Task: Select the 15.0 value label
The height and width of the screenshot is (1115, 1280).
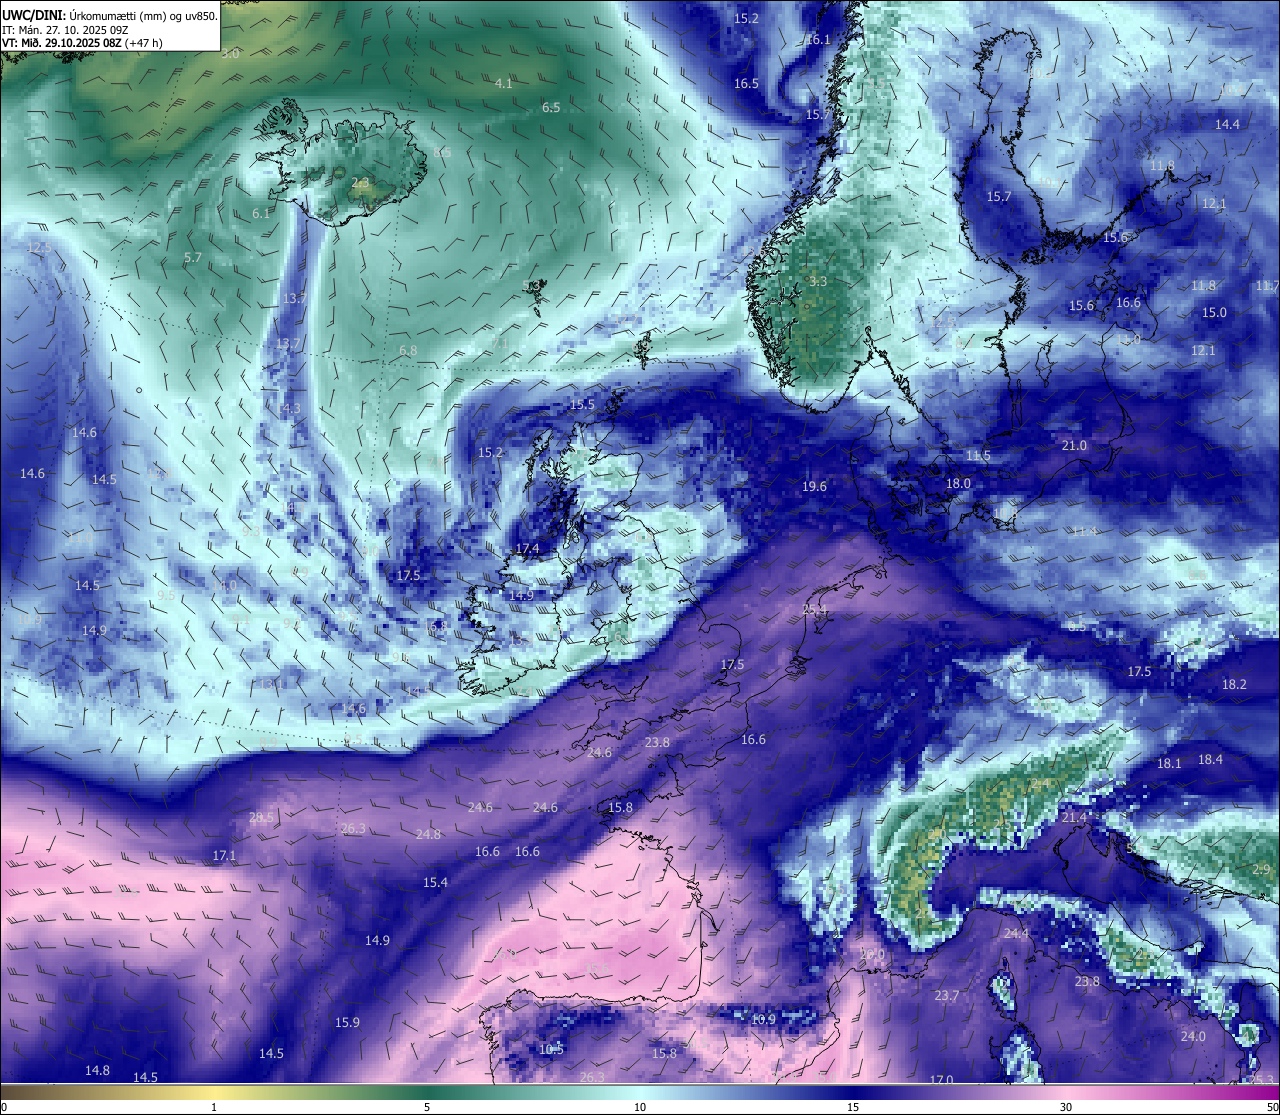Action: [1214, 313]
